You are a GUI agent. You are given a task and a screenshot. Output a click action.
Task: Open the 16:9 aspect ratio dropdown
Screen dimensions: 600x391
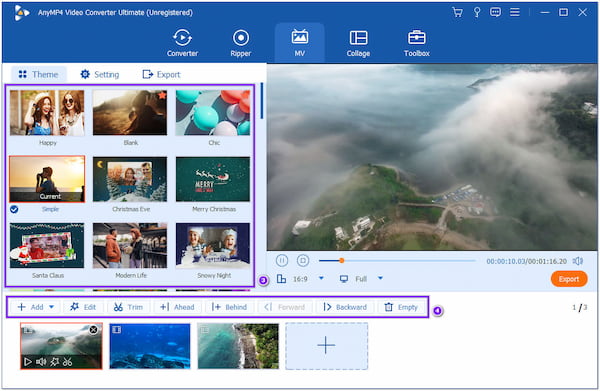click(321, 278)
